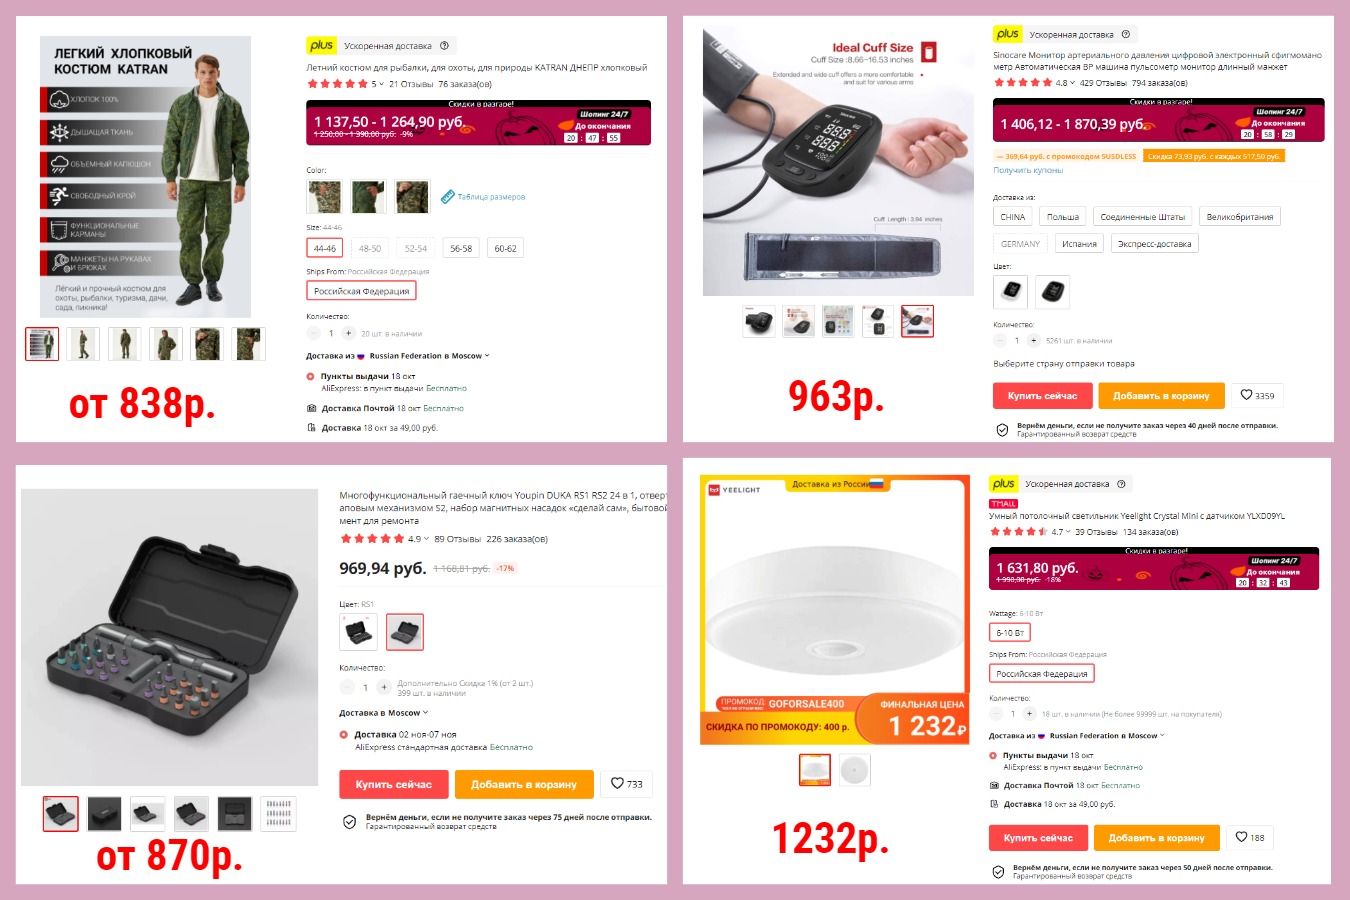Viewport: 1350px width, 900px height.
Task: Click 'Купить сейчас' for the blood pressure monitor
Action: [x=1042, y=396]
